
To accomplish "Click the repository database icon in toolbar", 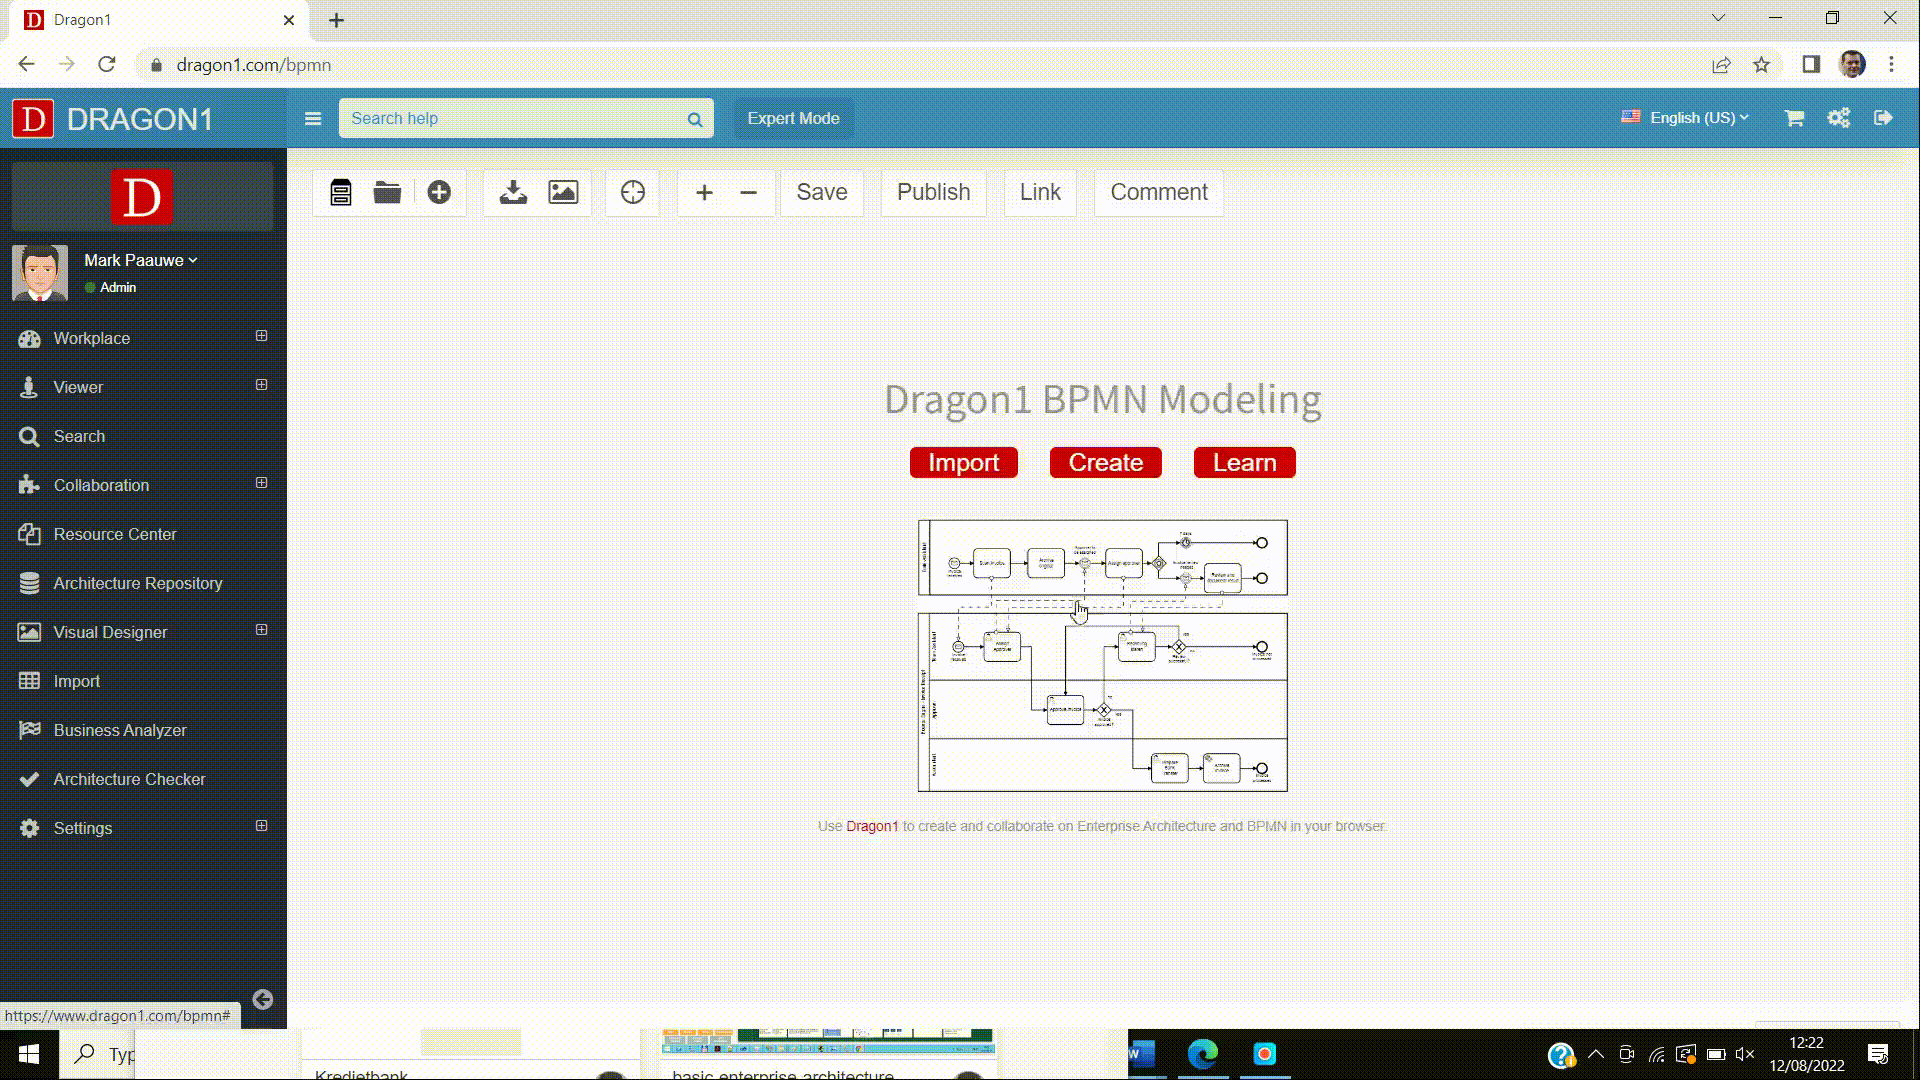I will (x=341, y=193).
